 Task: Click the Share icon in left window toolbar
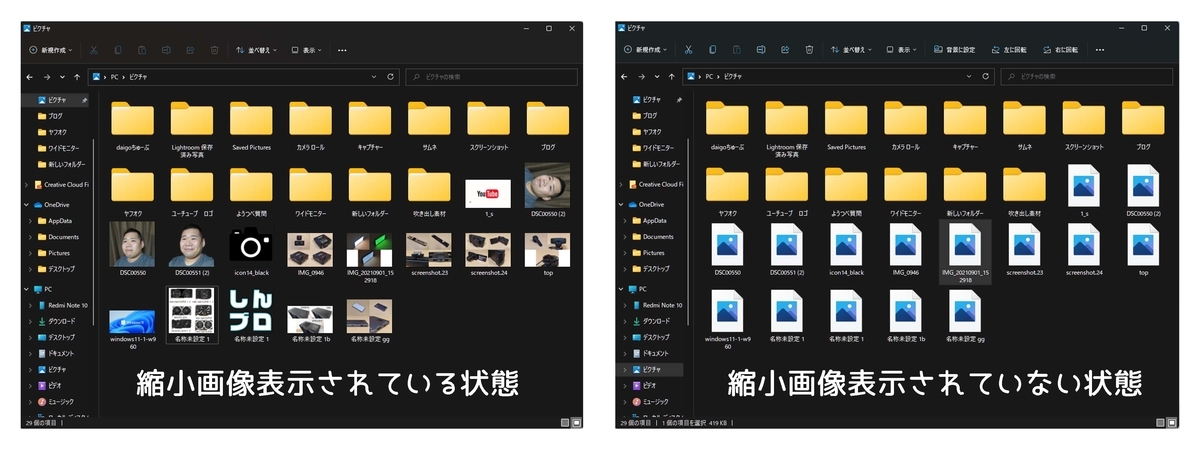point(190,49)
